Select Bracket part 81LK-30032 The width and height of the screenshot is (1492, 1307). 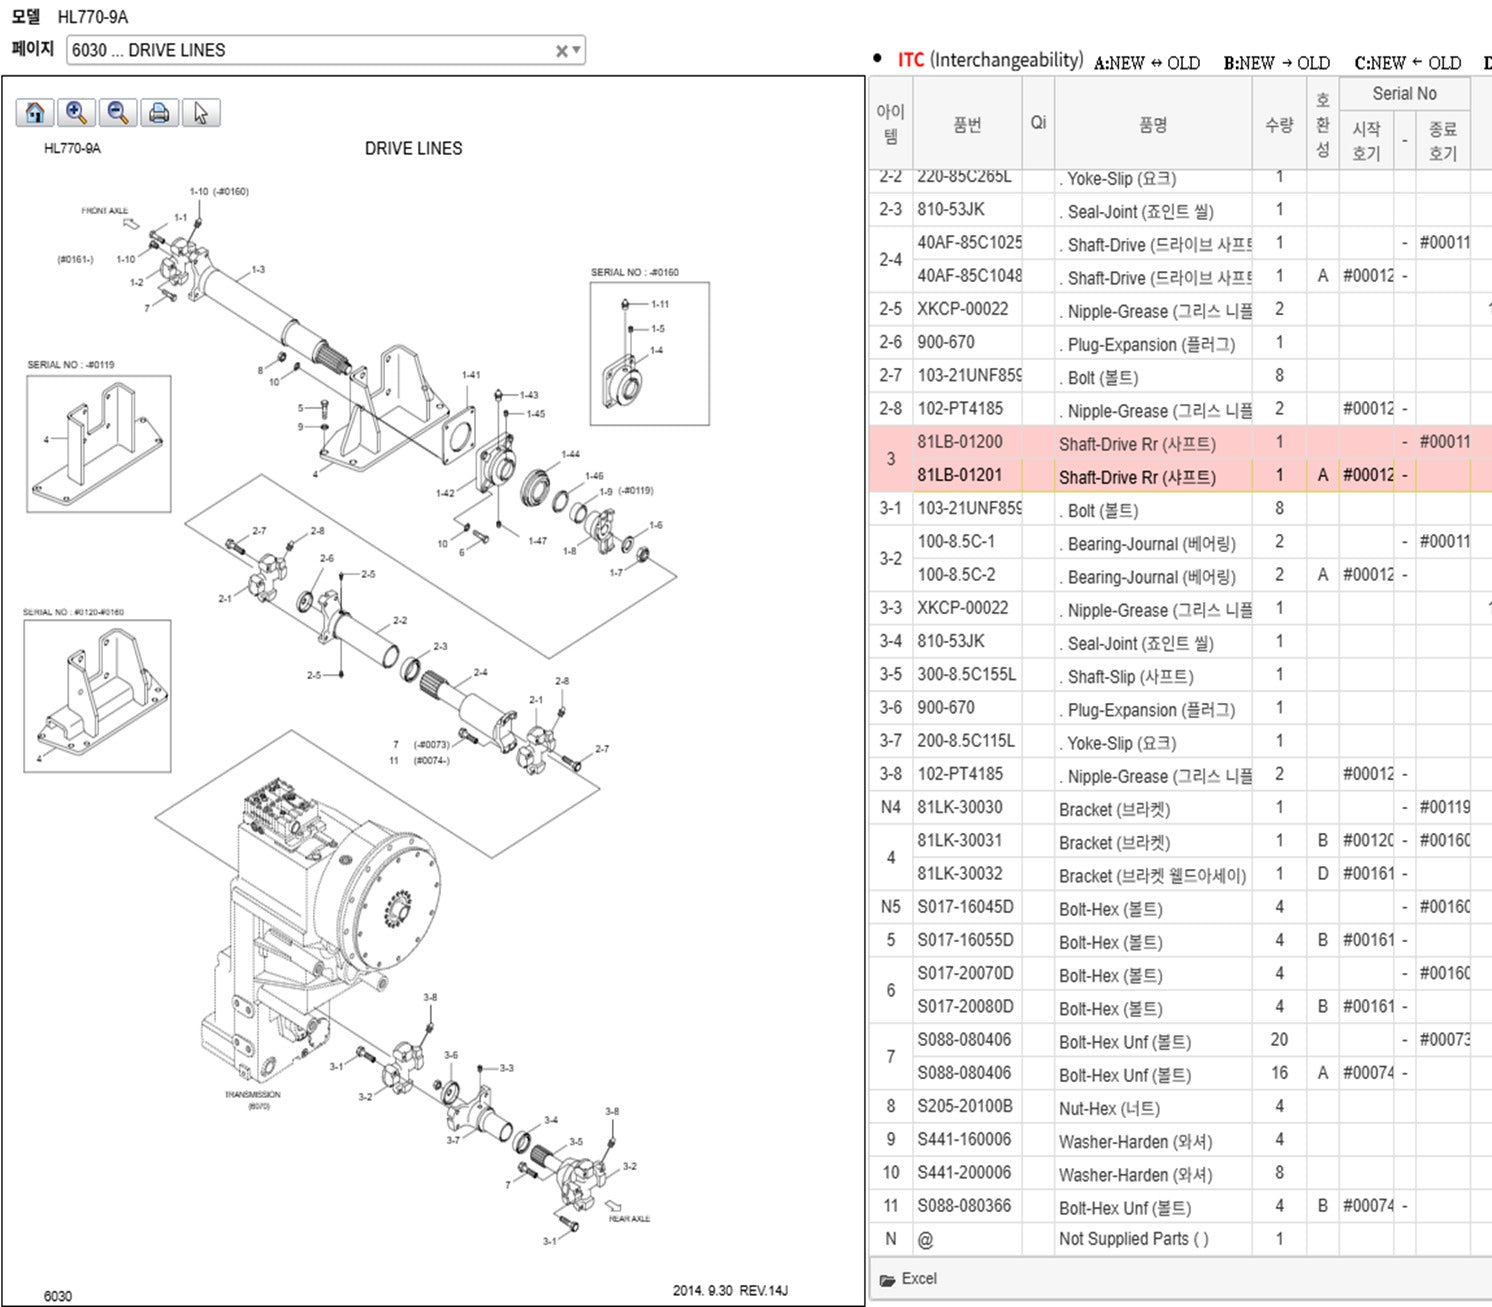[960, 874]
